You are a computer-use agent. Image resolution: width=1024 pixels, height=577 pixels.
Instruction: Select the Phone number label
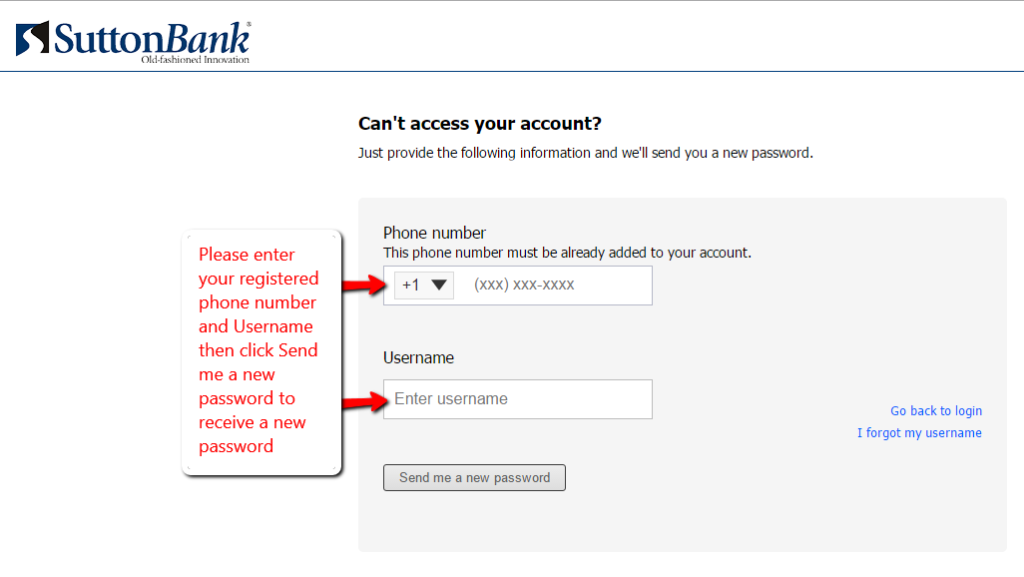(x=433, y=232)
